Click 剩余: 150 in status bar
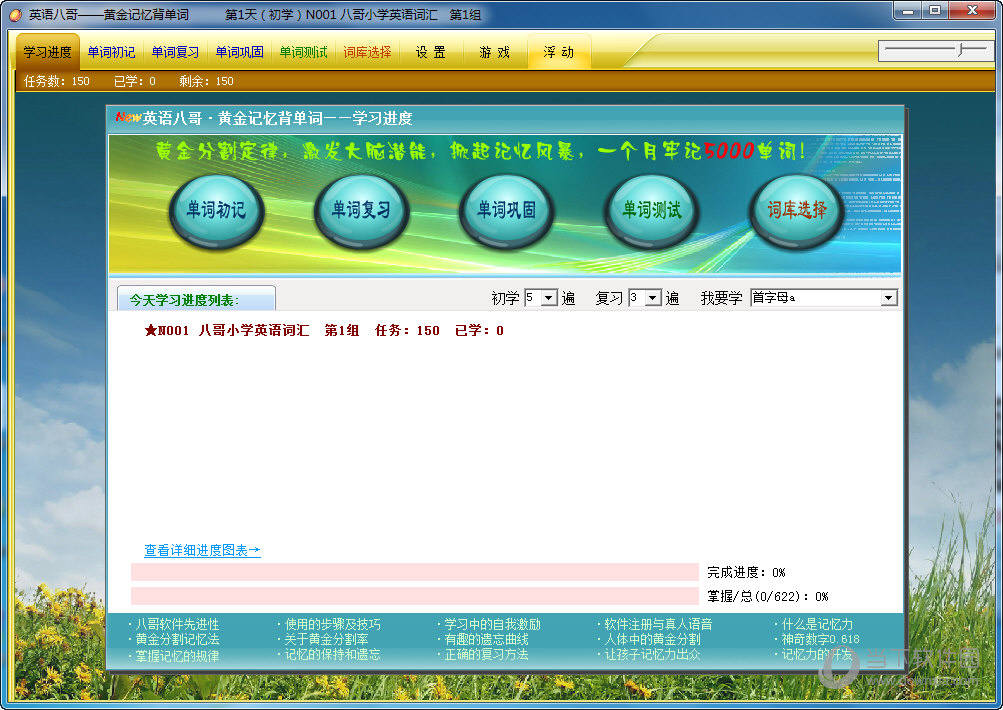 [207, 81]
